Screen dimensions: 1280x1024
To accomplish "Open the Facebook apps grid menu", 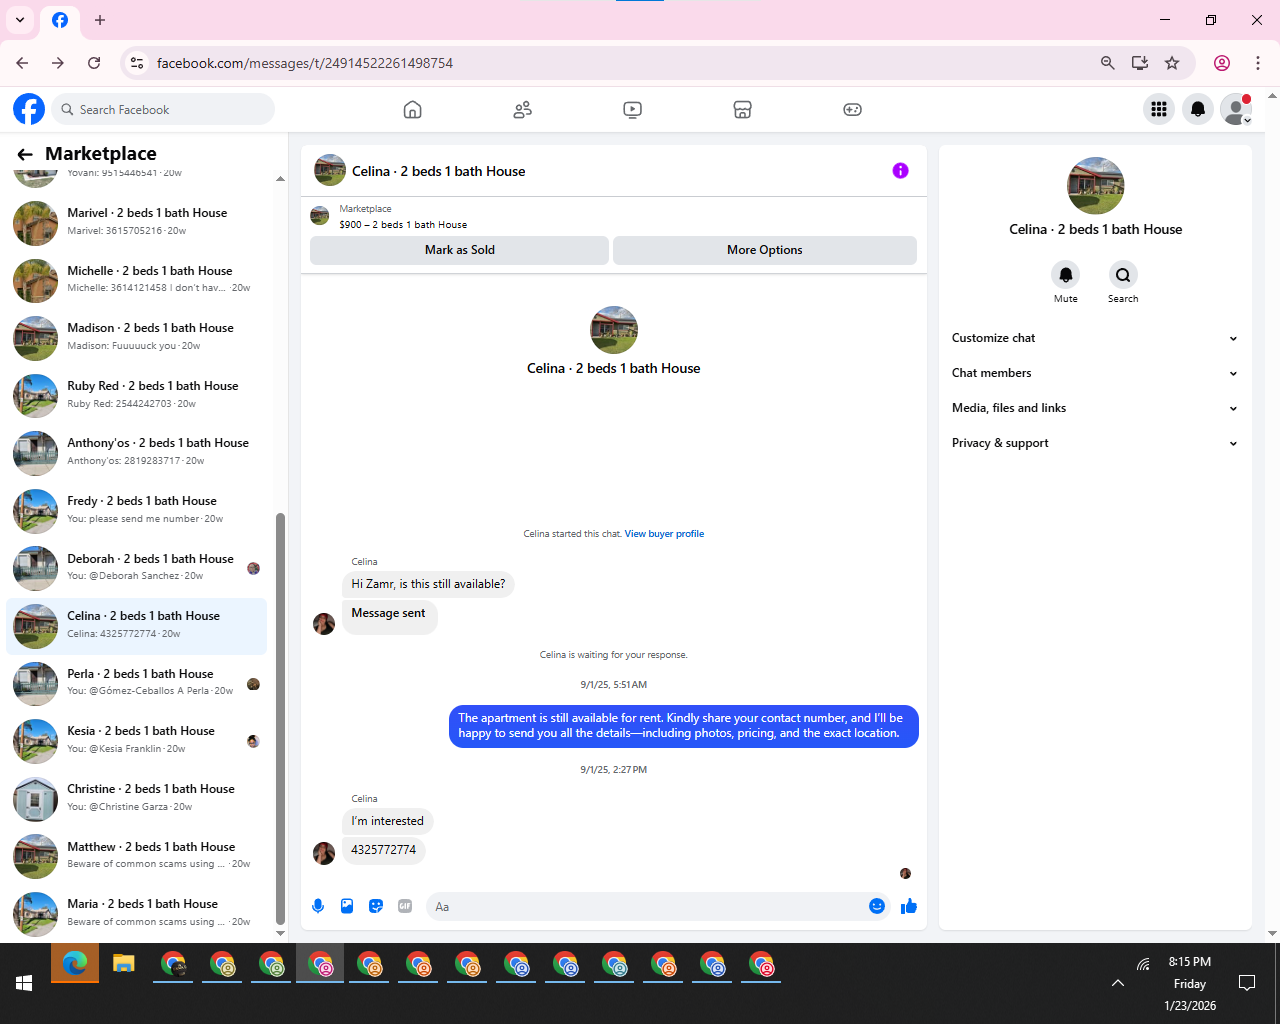I will [x=1159, y=109].
